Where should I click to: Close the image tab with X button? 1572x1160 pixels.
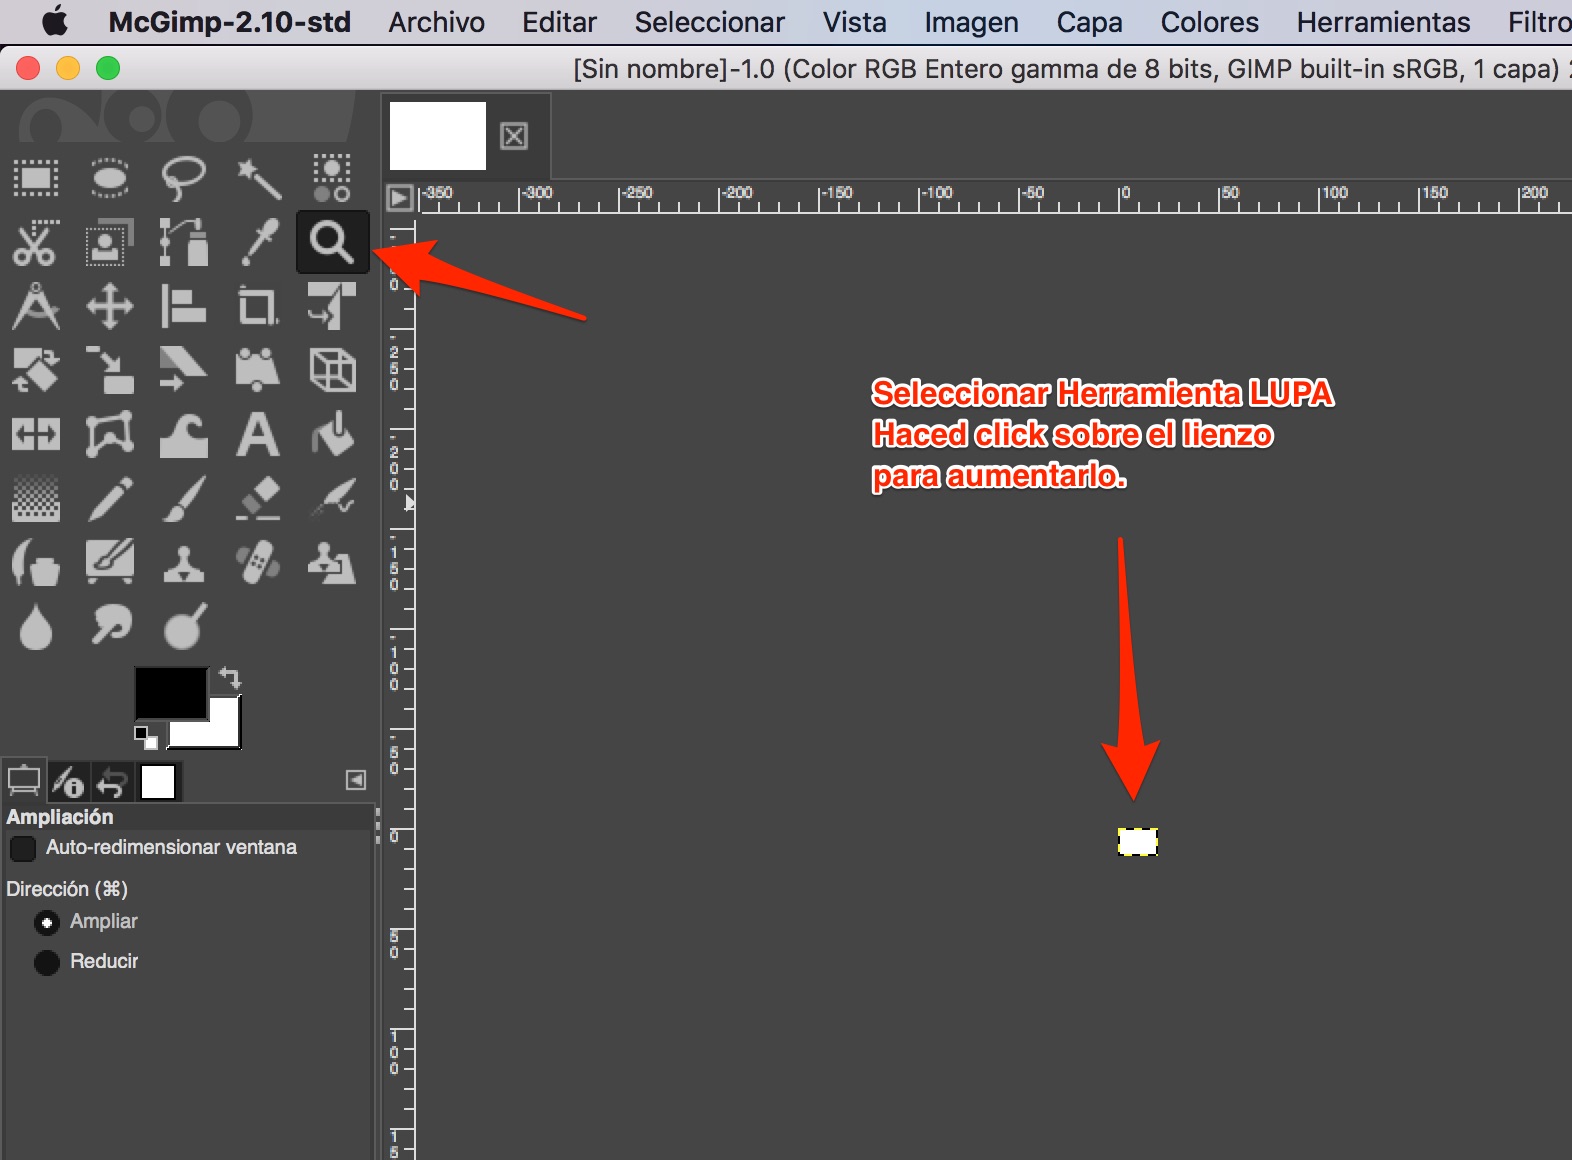pos(514,136)
